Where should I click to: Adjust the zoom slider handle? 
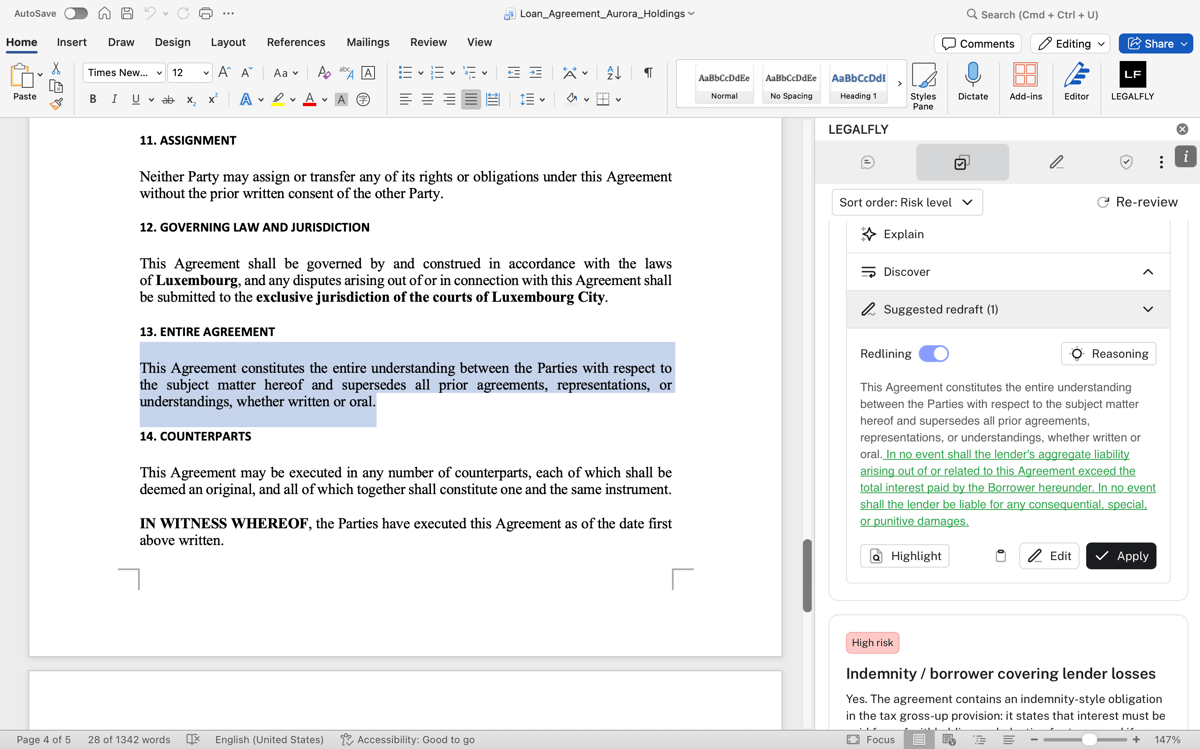[1089, 740]
